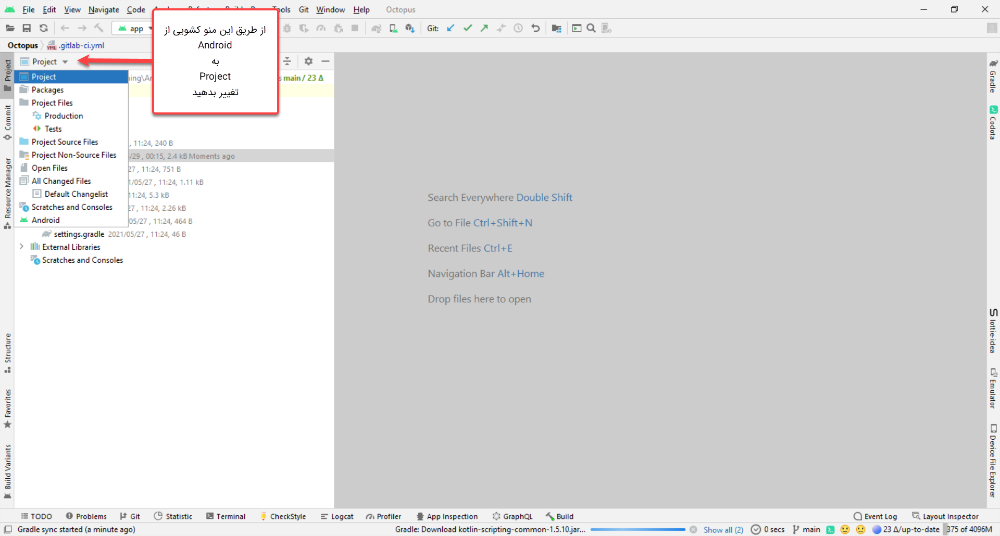Select Project in the view list
This screenshot has height=536, width=1000.
[x=71, y=77]
